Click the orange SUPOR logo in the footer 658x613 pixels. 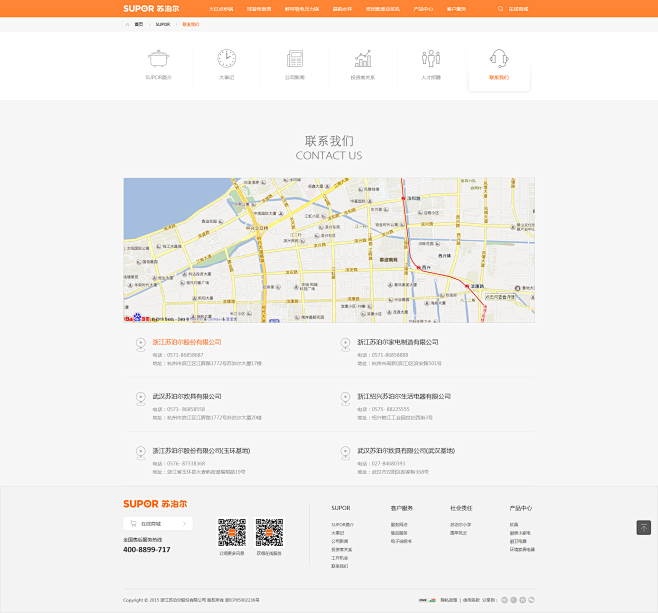[x=155, y=504]
